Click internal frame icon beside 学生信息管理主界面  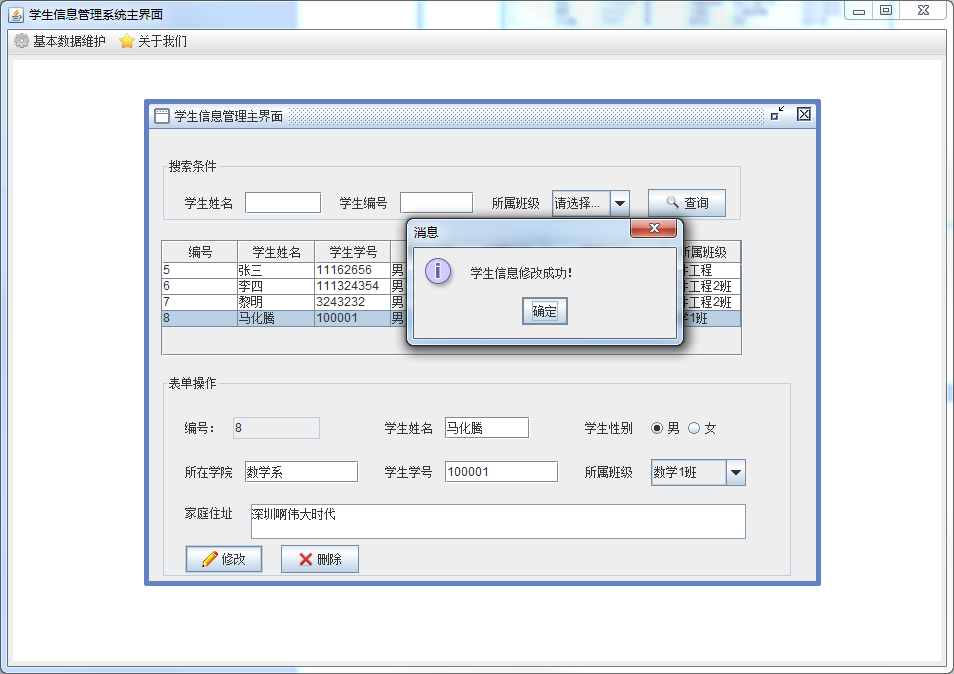[162, 116]
